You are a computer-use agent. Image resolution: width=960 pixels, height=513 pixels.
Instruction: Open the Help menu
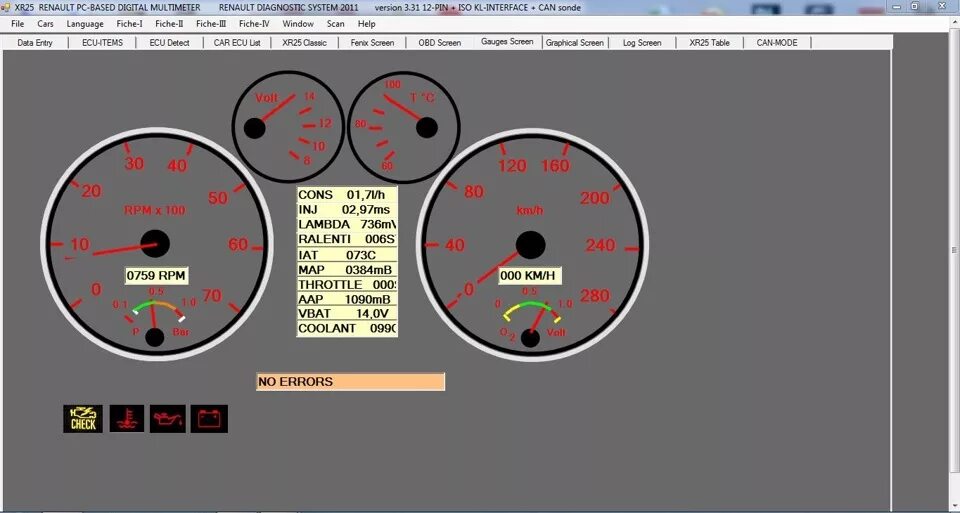(367, 24)
